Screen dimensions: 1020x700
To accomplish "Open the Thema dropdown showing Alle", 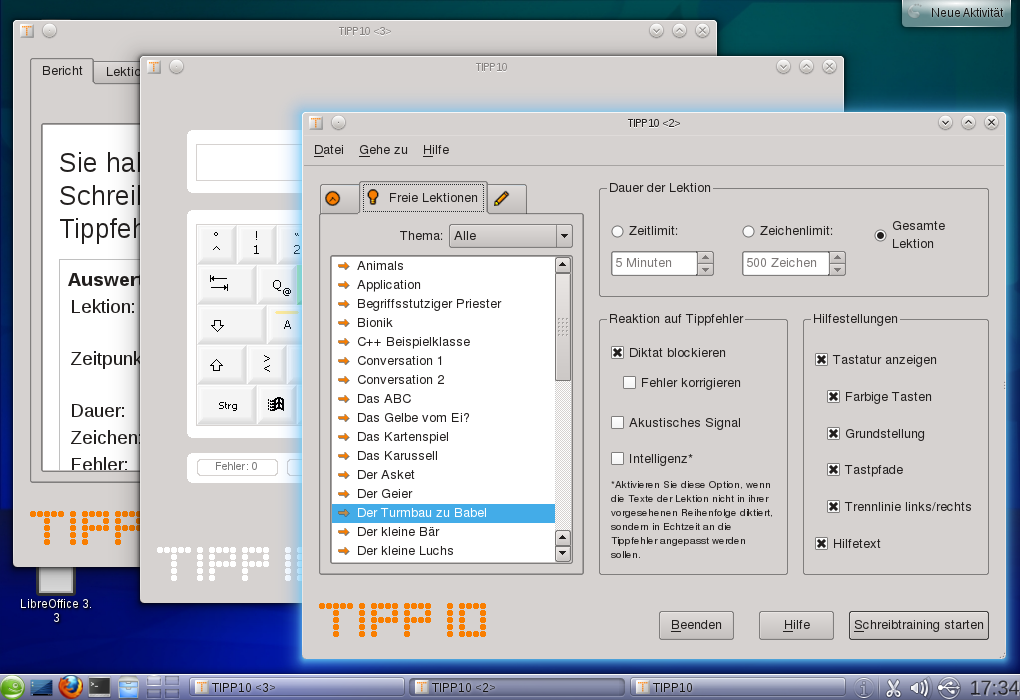I will click(511, 236).
